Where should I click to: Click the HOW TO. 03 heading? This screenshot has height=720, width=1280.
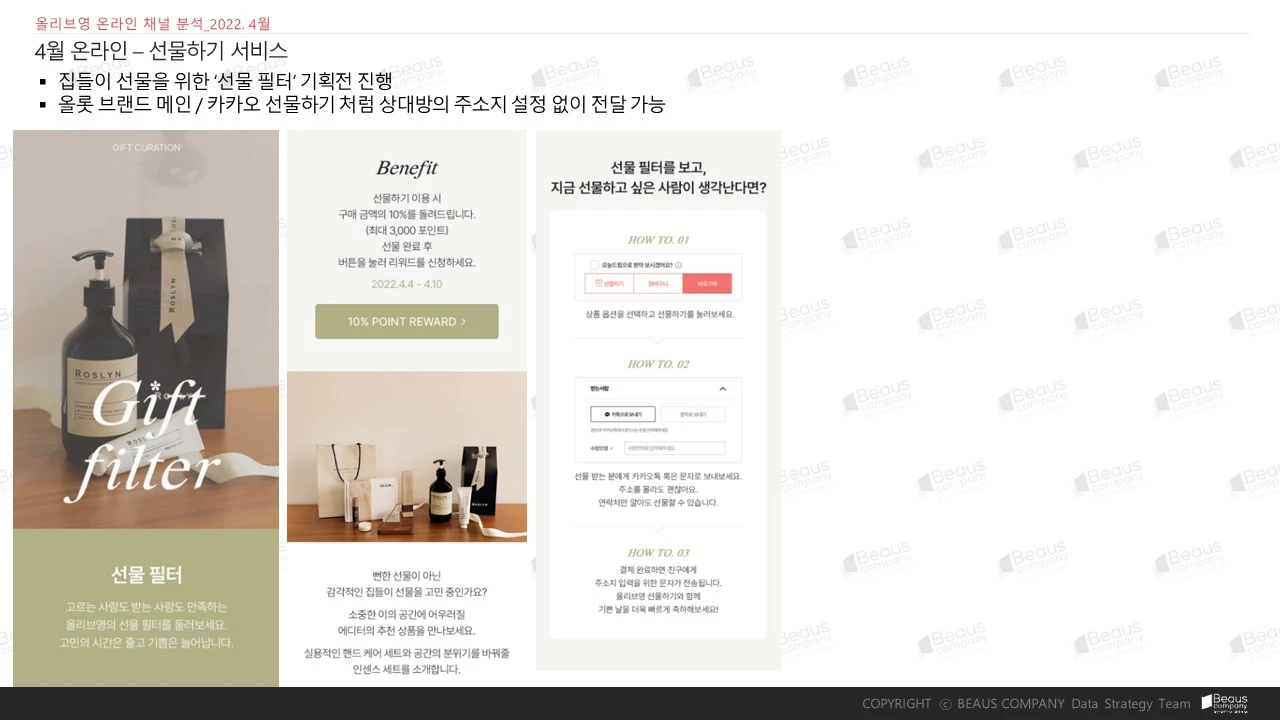coord(658,552)
